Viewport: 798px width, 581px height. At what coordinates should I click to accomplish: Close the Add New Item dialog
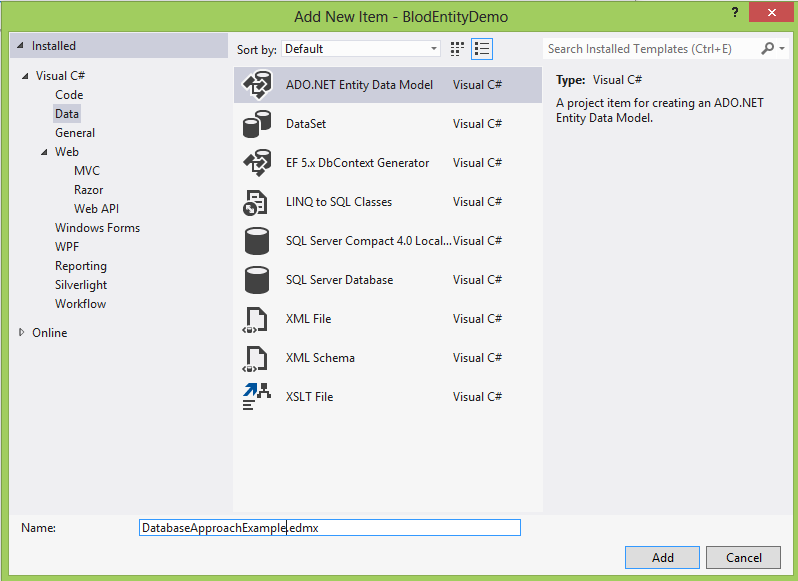coord(772,12)
